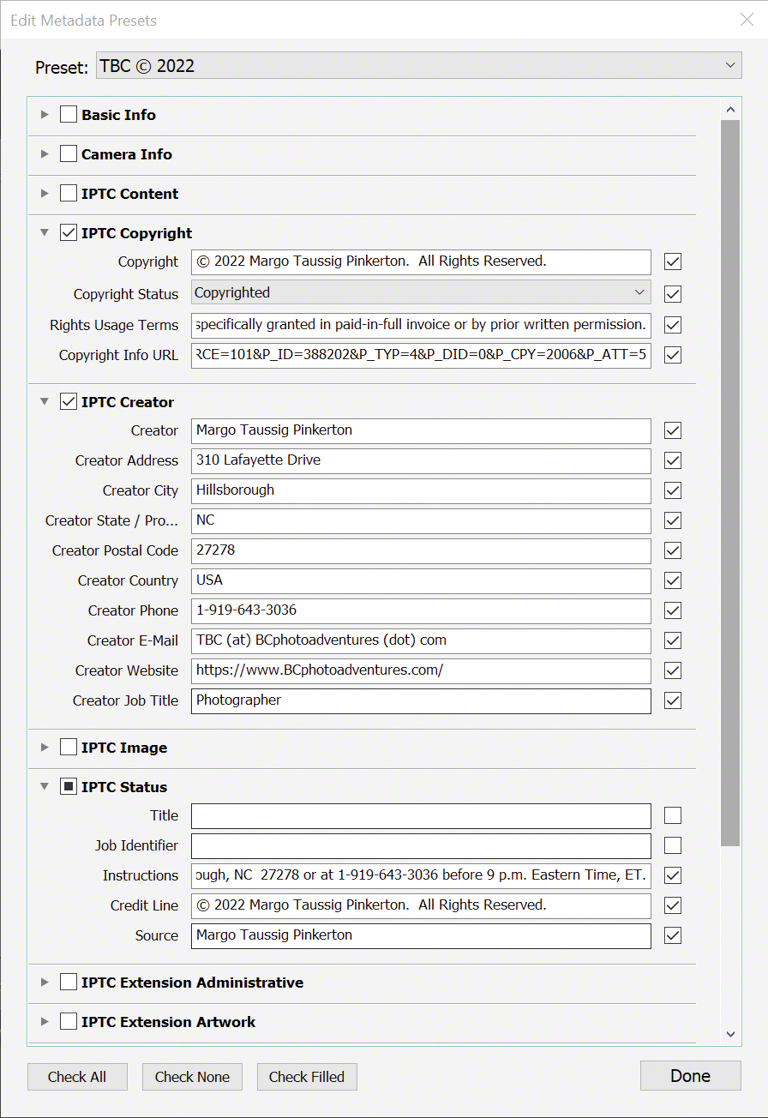768x1118 pixels.
Task: Uncheck the IPTC Copyright section checkbox
Action: 68,232
